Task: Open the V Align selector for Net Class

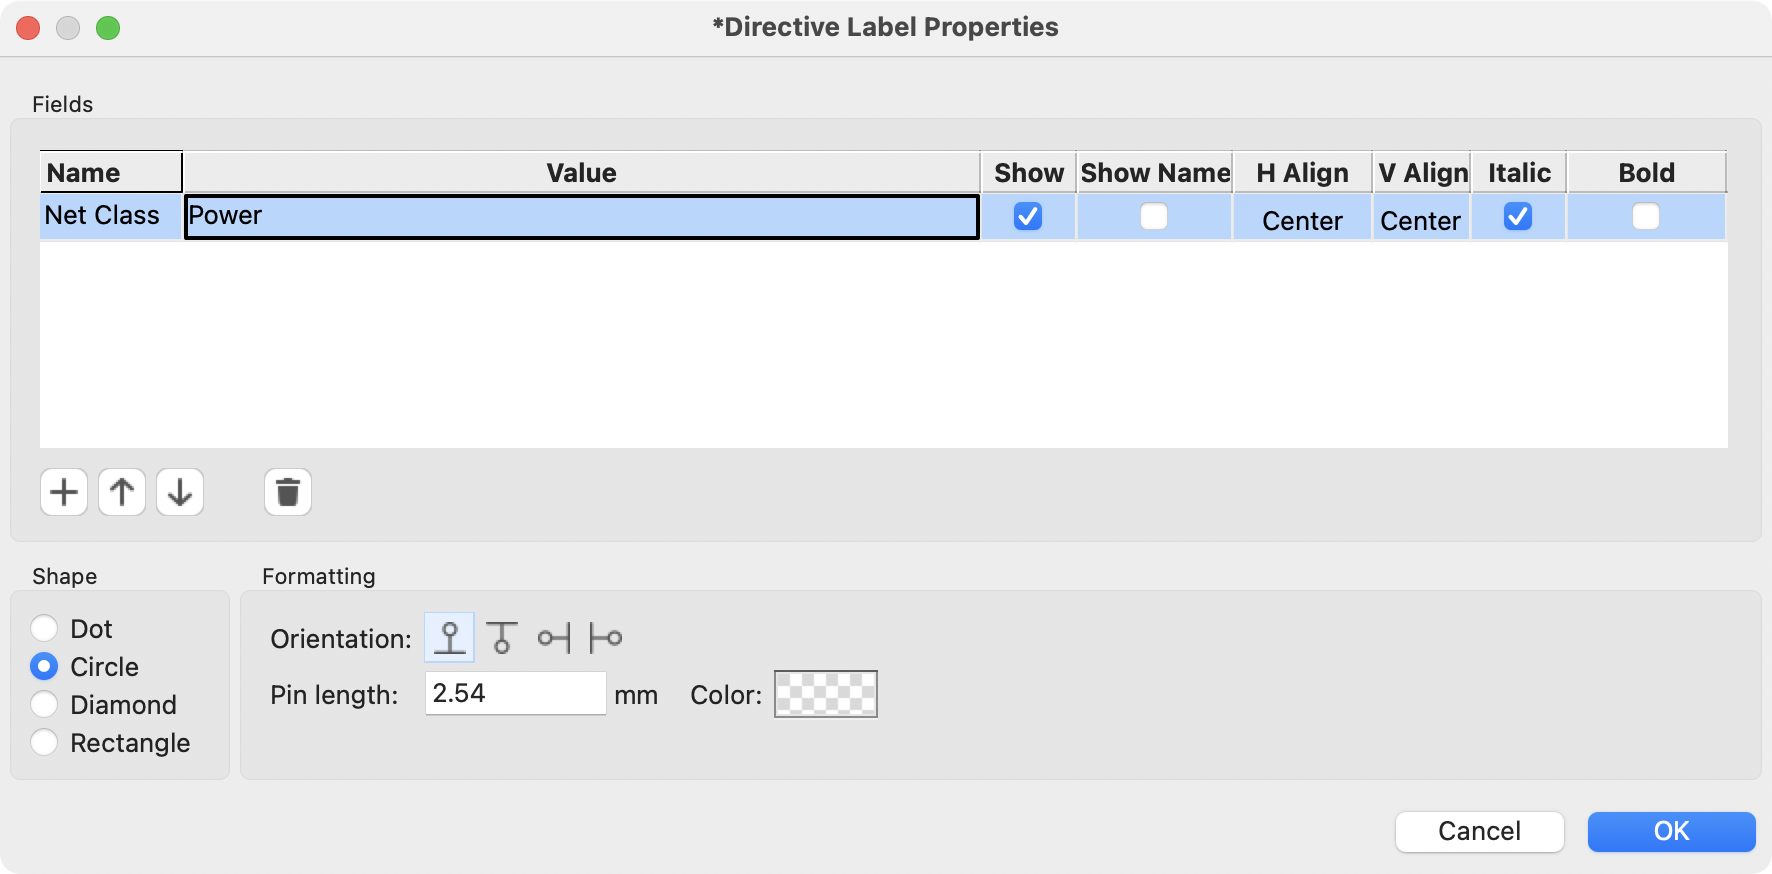Action: click(x=1420, y=220)
